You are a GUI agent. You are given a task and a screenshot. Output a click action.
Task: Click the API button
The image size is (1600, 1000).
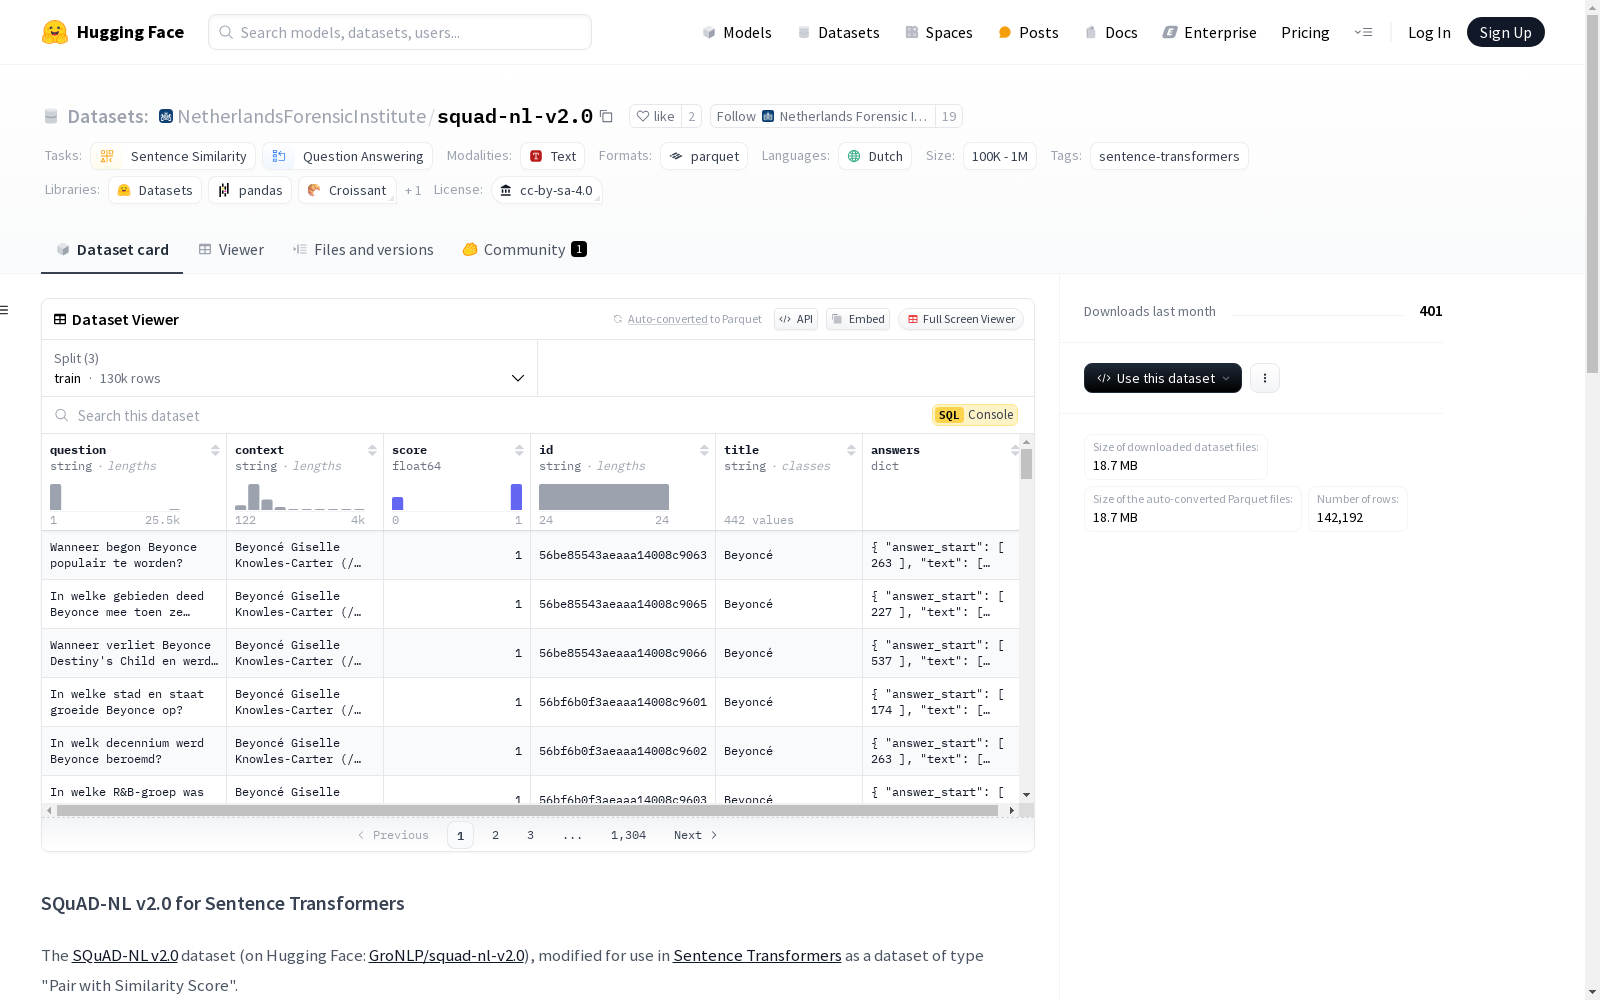pos(796,319)
